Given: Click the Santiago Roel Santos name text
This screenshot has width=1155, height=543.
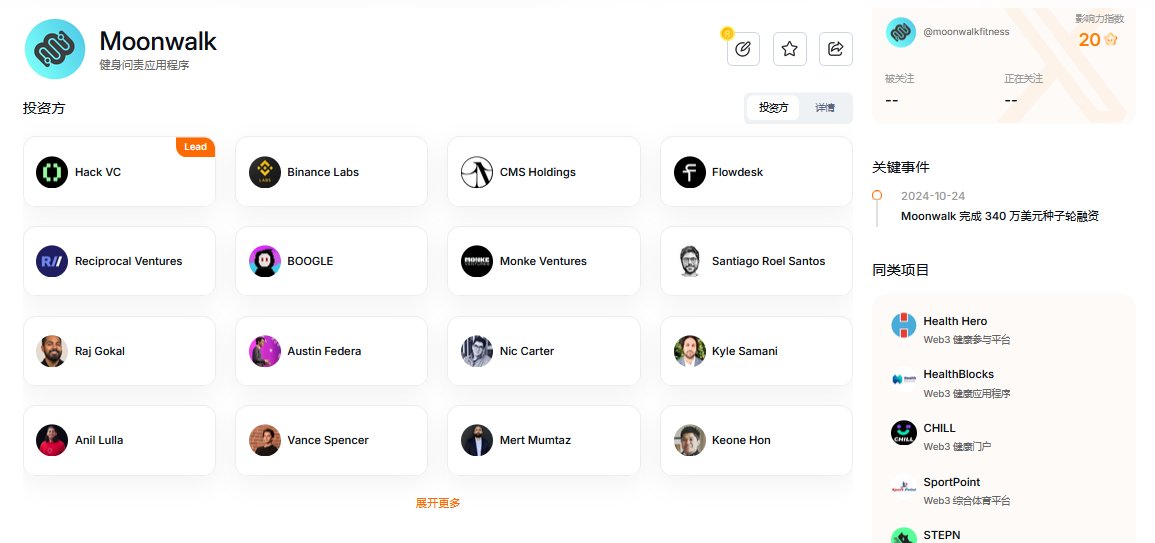Looking at the screenshot, I should click(x=768, y=261).
